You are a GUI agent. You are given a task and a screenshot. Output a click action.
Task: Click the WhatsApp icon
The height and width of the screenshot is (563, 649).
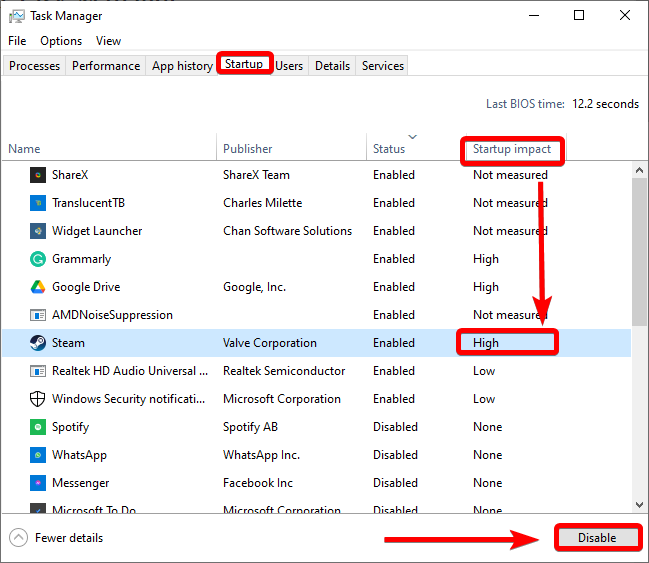37,455
